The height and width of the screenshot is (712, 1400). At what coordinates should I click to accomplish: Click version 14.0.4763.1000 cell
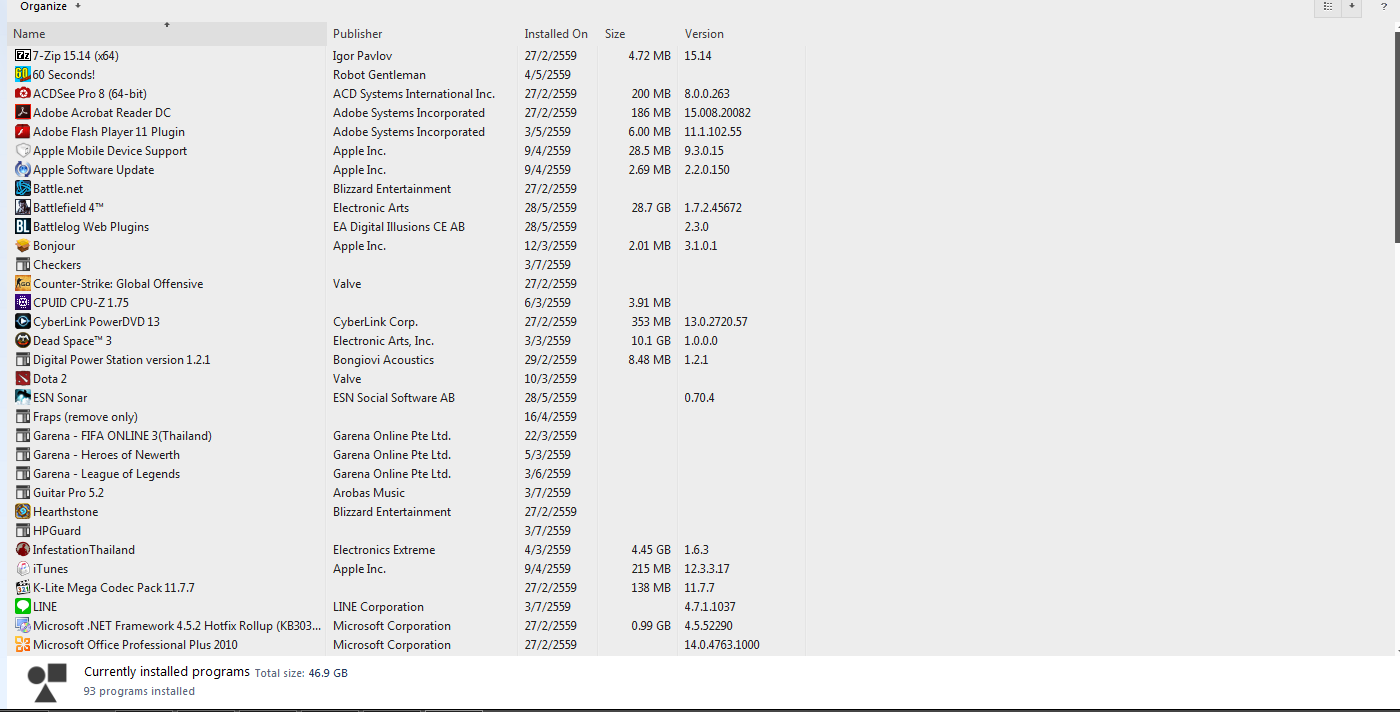(x=722, y=645)
